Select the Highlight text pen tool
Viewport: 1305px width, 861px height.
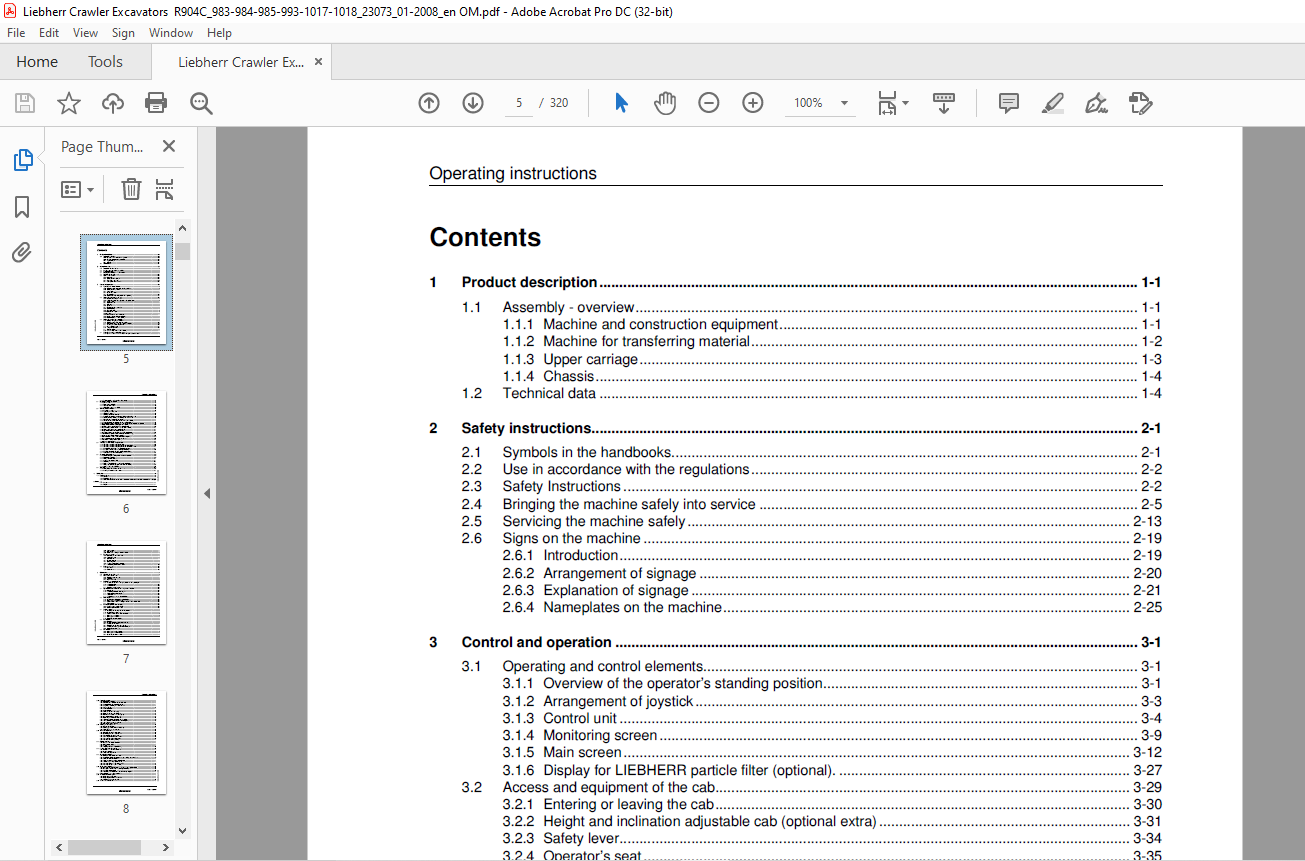tap(1052, 103)
